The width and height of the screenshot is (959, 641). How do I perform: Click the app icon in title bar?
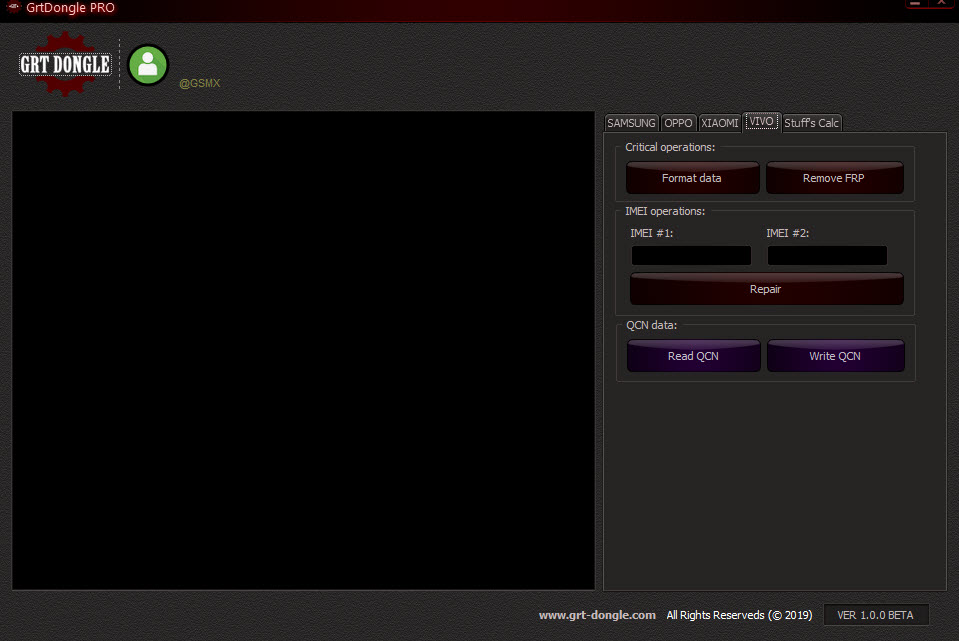coord(13,7)
